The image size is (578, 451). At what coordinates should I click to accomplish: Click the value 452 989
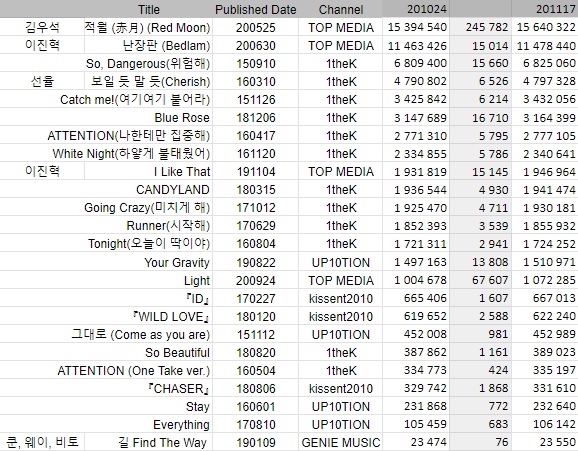(545, 334)
